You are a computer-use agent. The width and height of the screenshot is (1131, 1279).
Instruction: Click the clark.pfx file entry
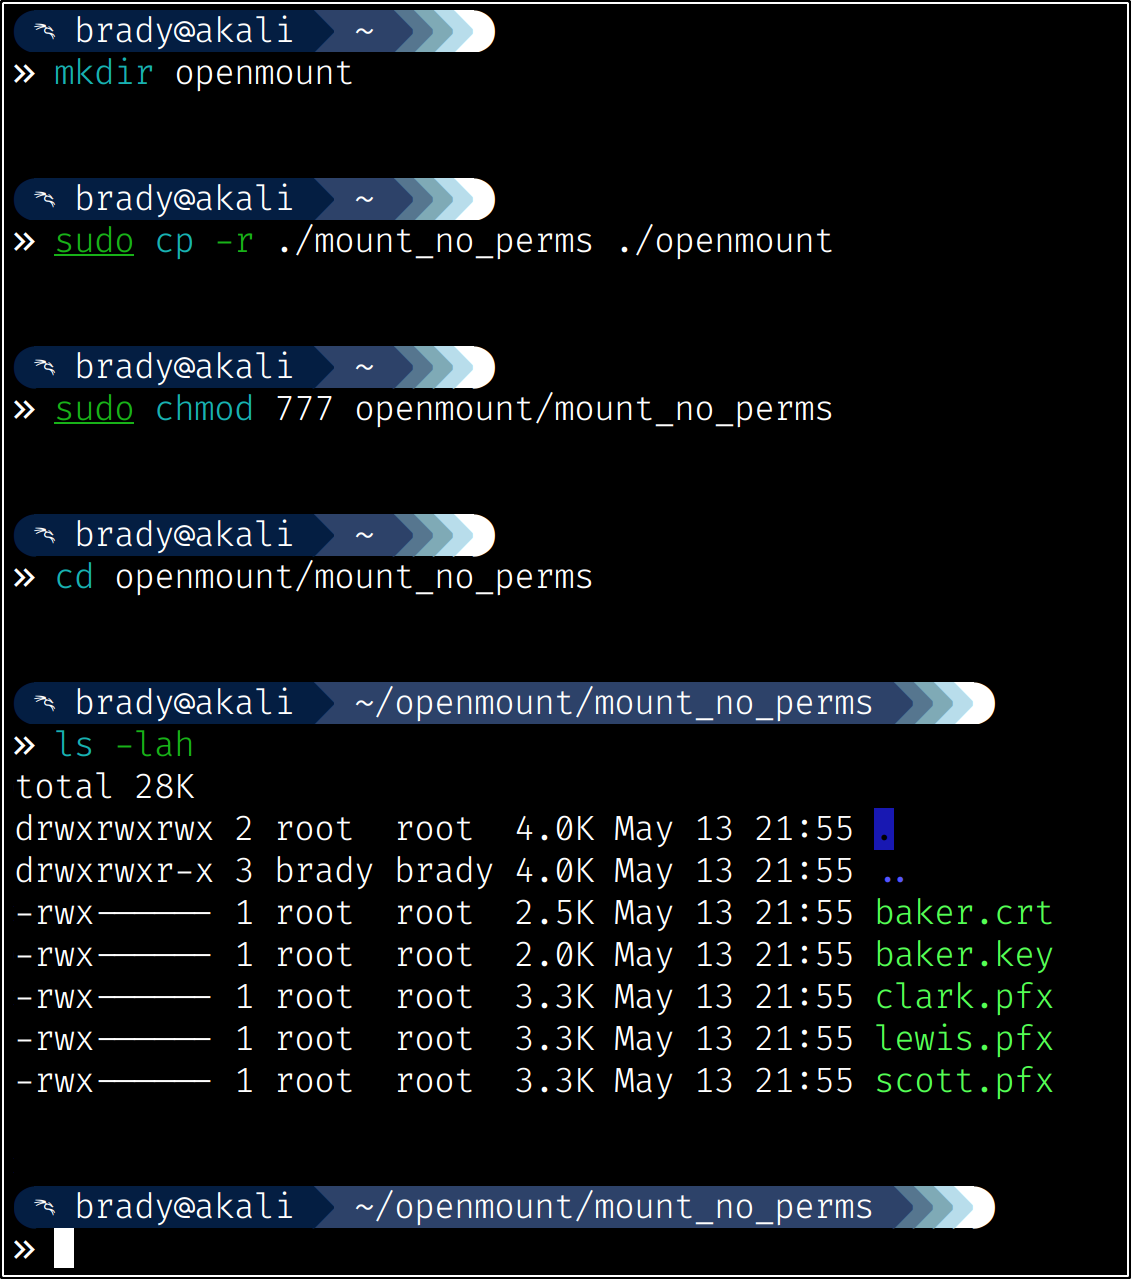[963, 997]
